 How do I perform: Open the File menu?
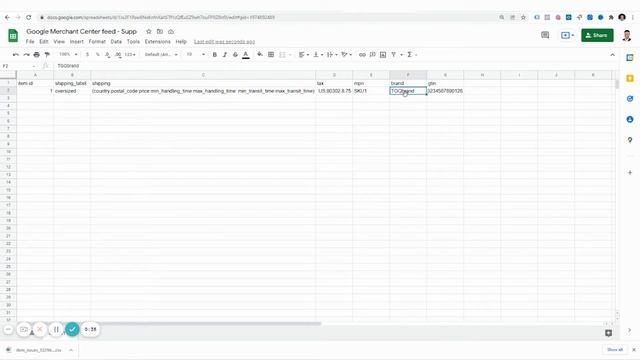(30, 42)
